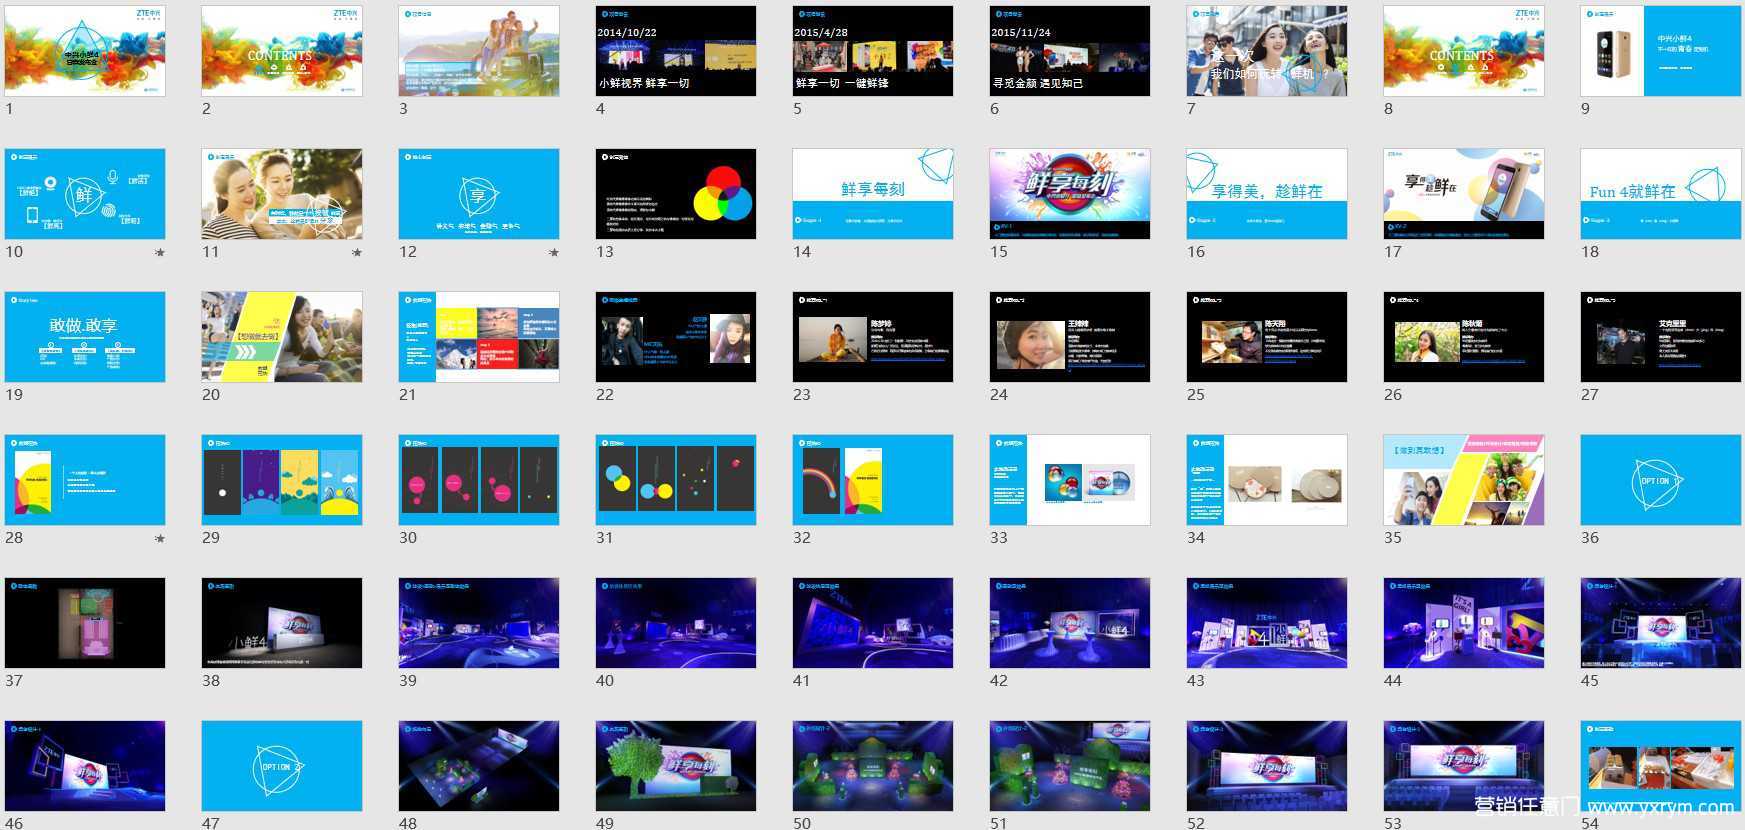Viewport: 1745px width, 830px height.
Task: Select slide 27 dark profile slide
Action: (1661, 337)
